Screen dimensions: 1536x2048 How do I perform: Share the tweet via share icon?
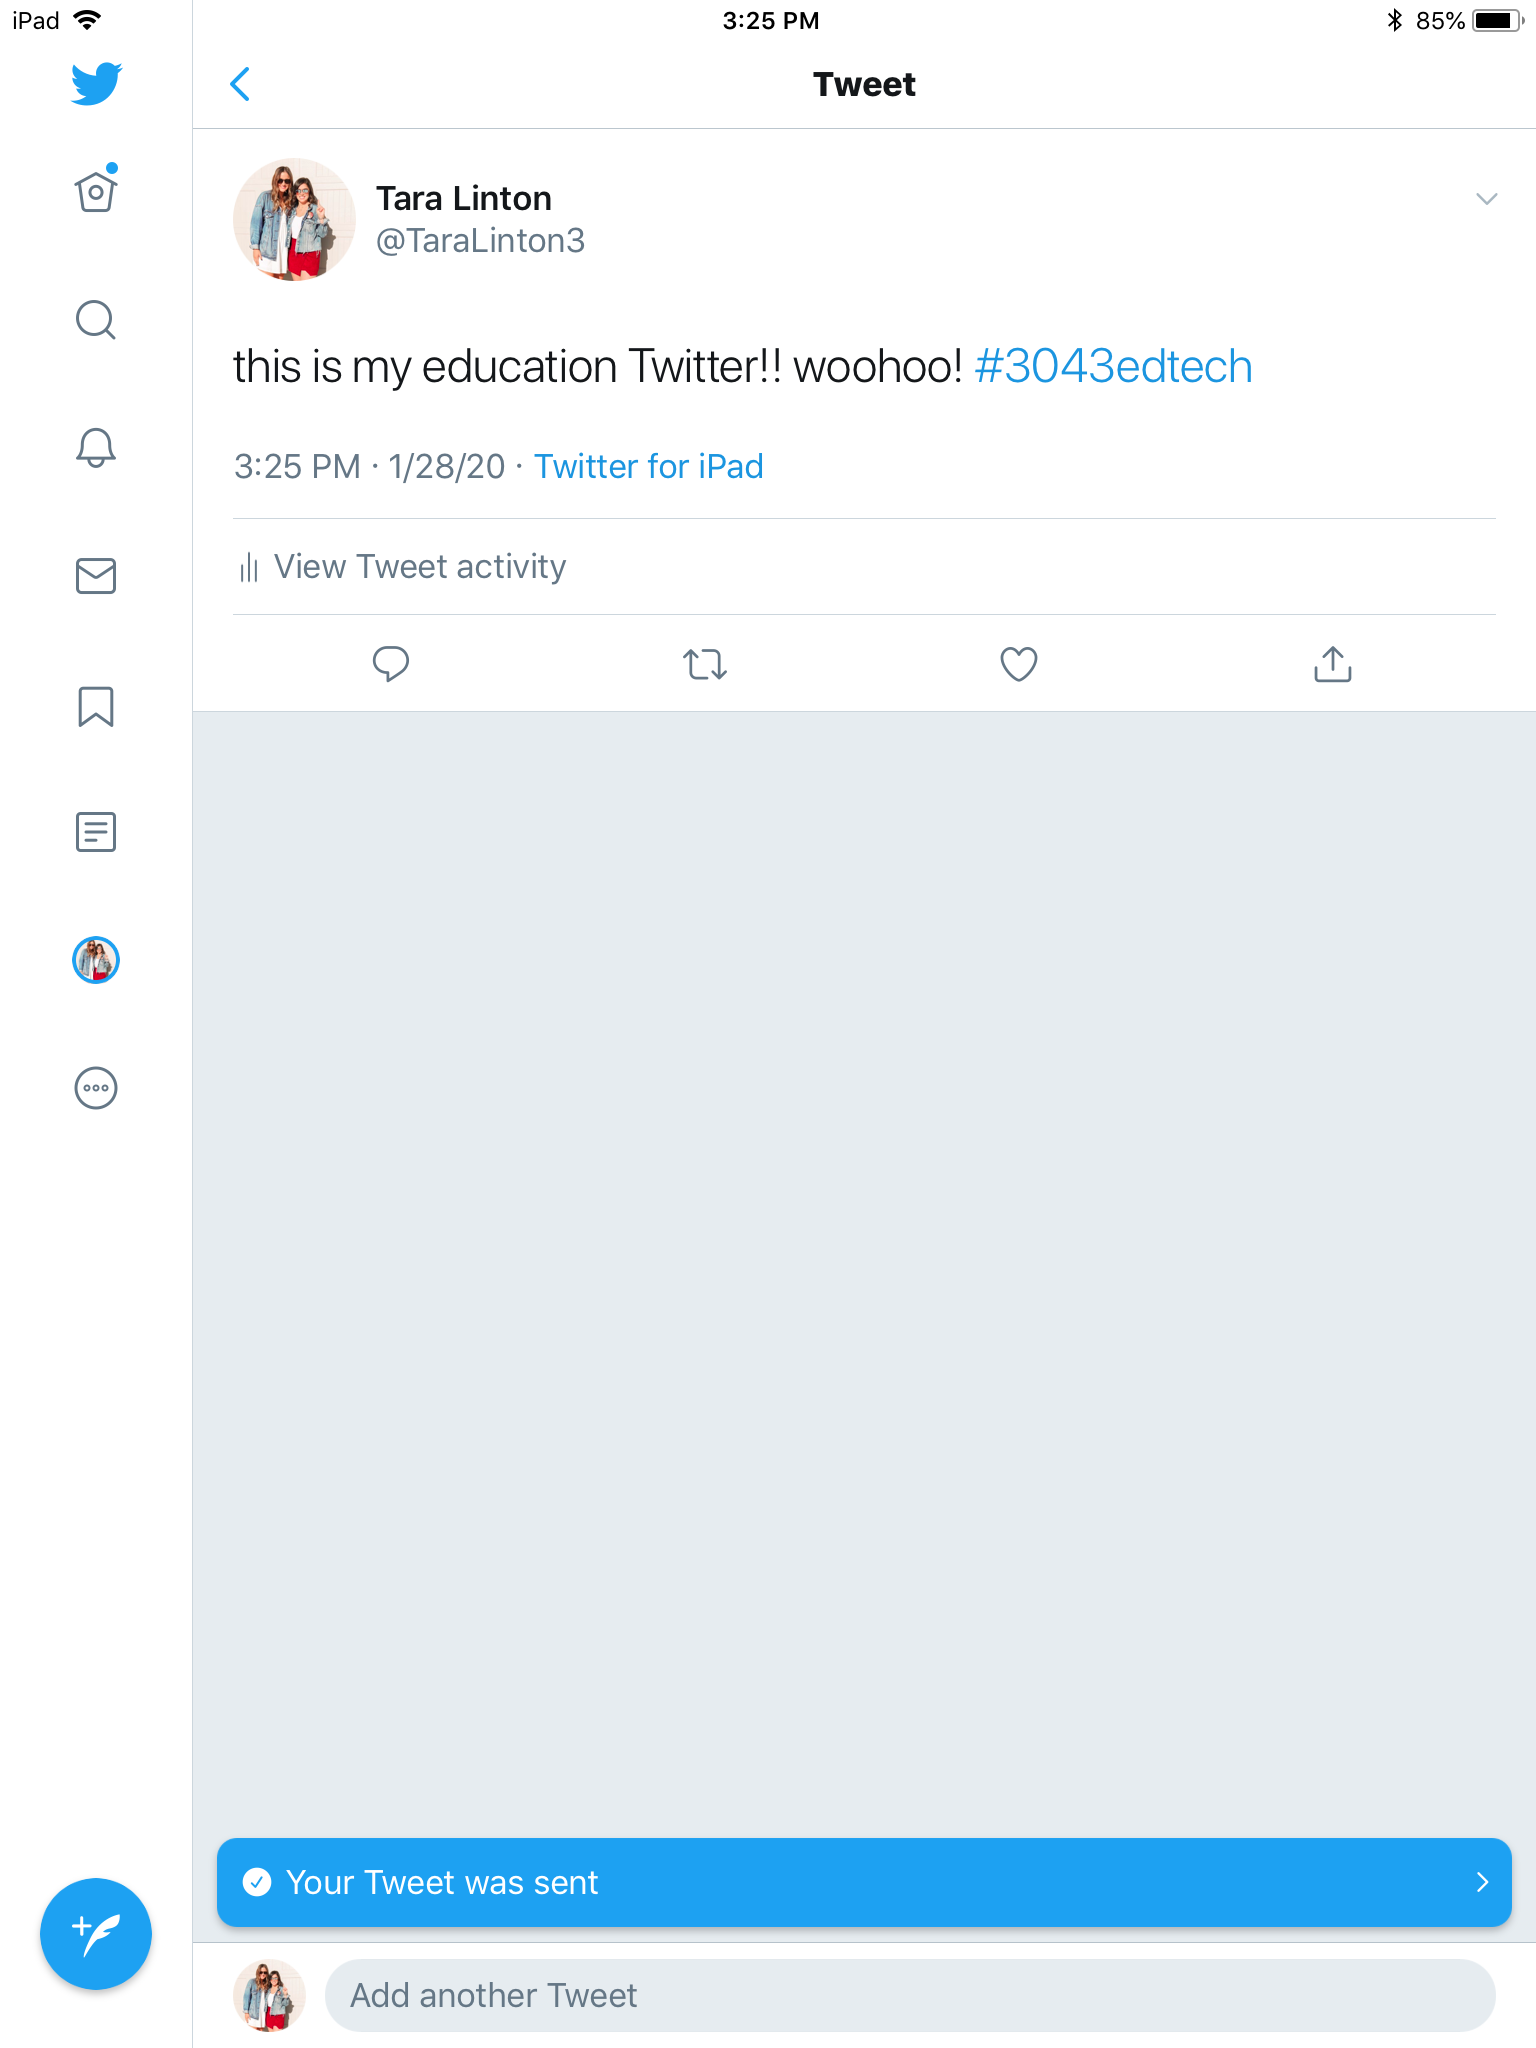(1332, 664)
